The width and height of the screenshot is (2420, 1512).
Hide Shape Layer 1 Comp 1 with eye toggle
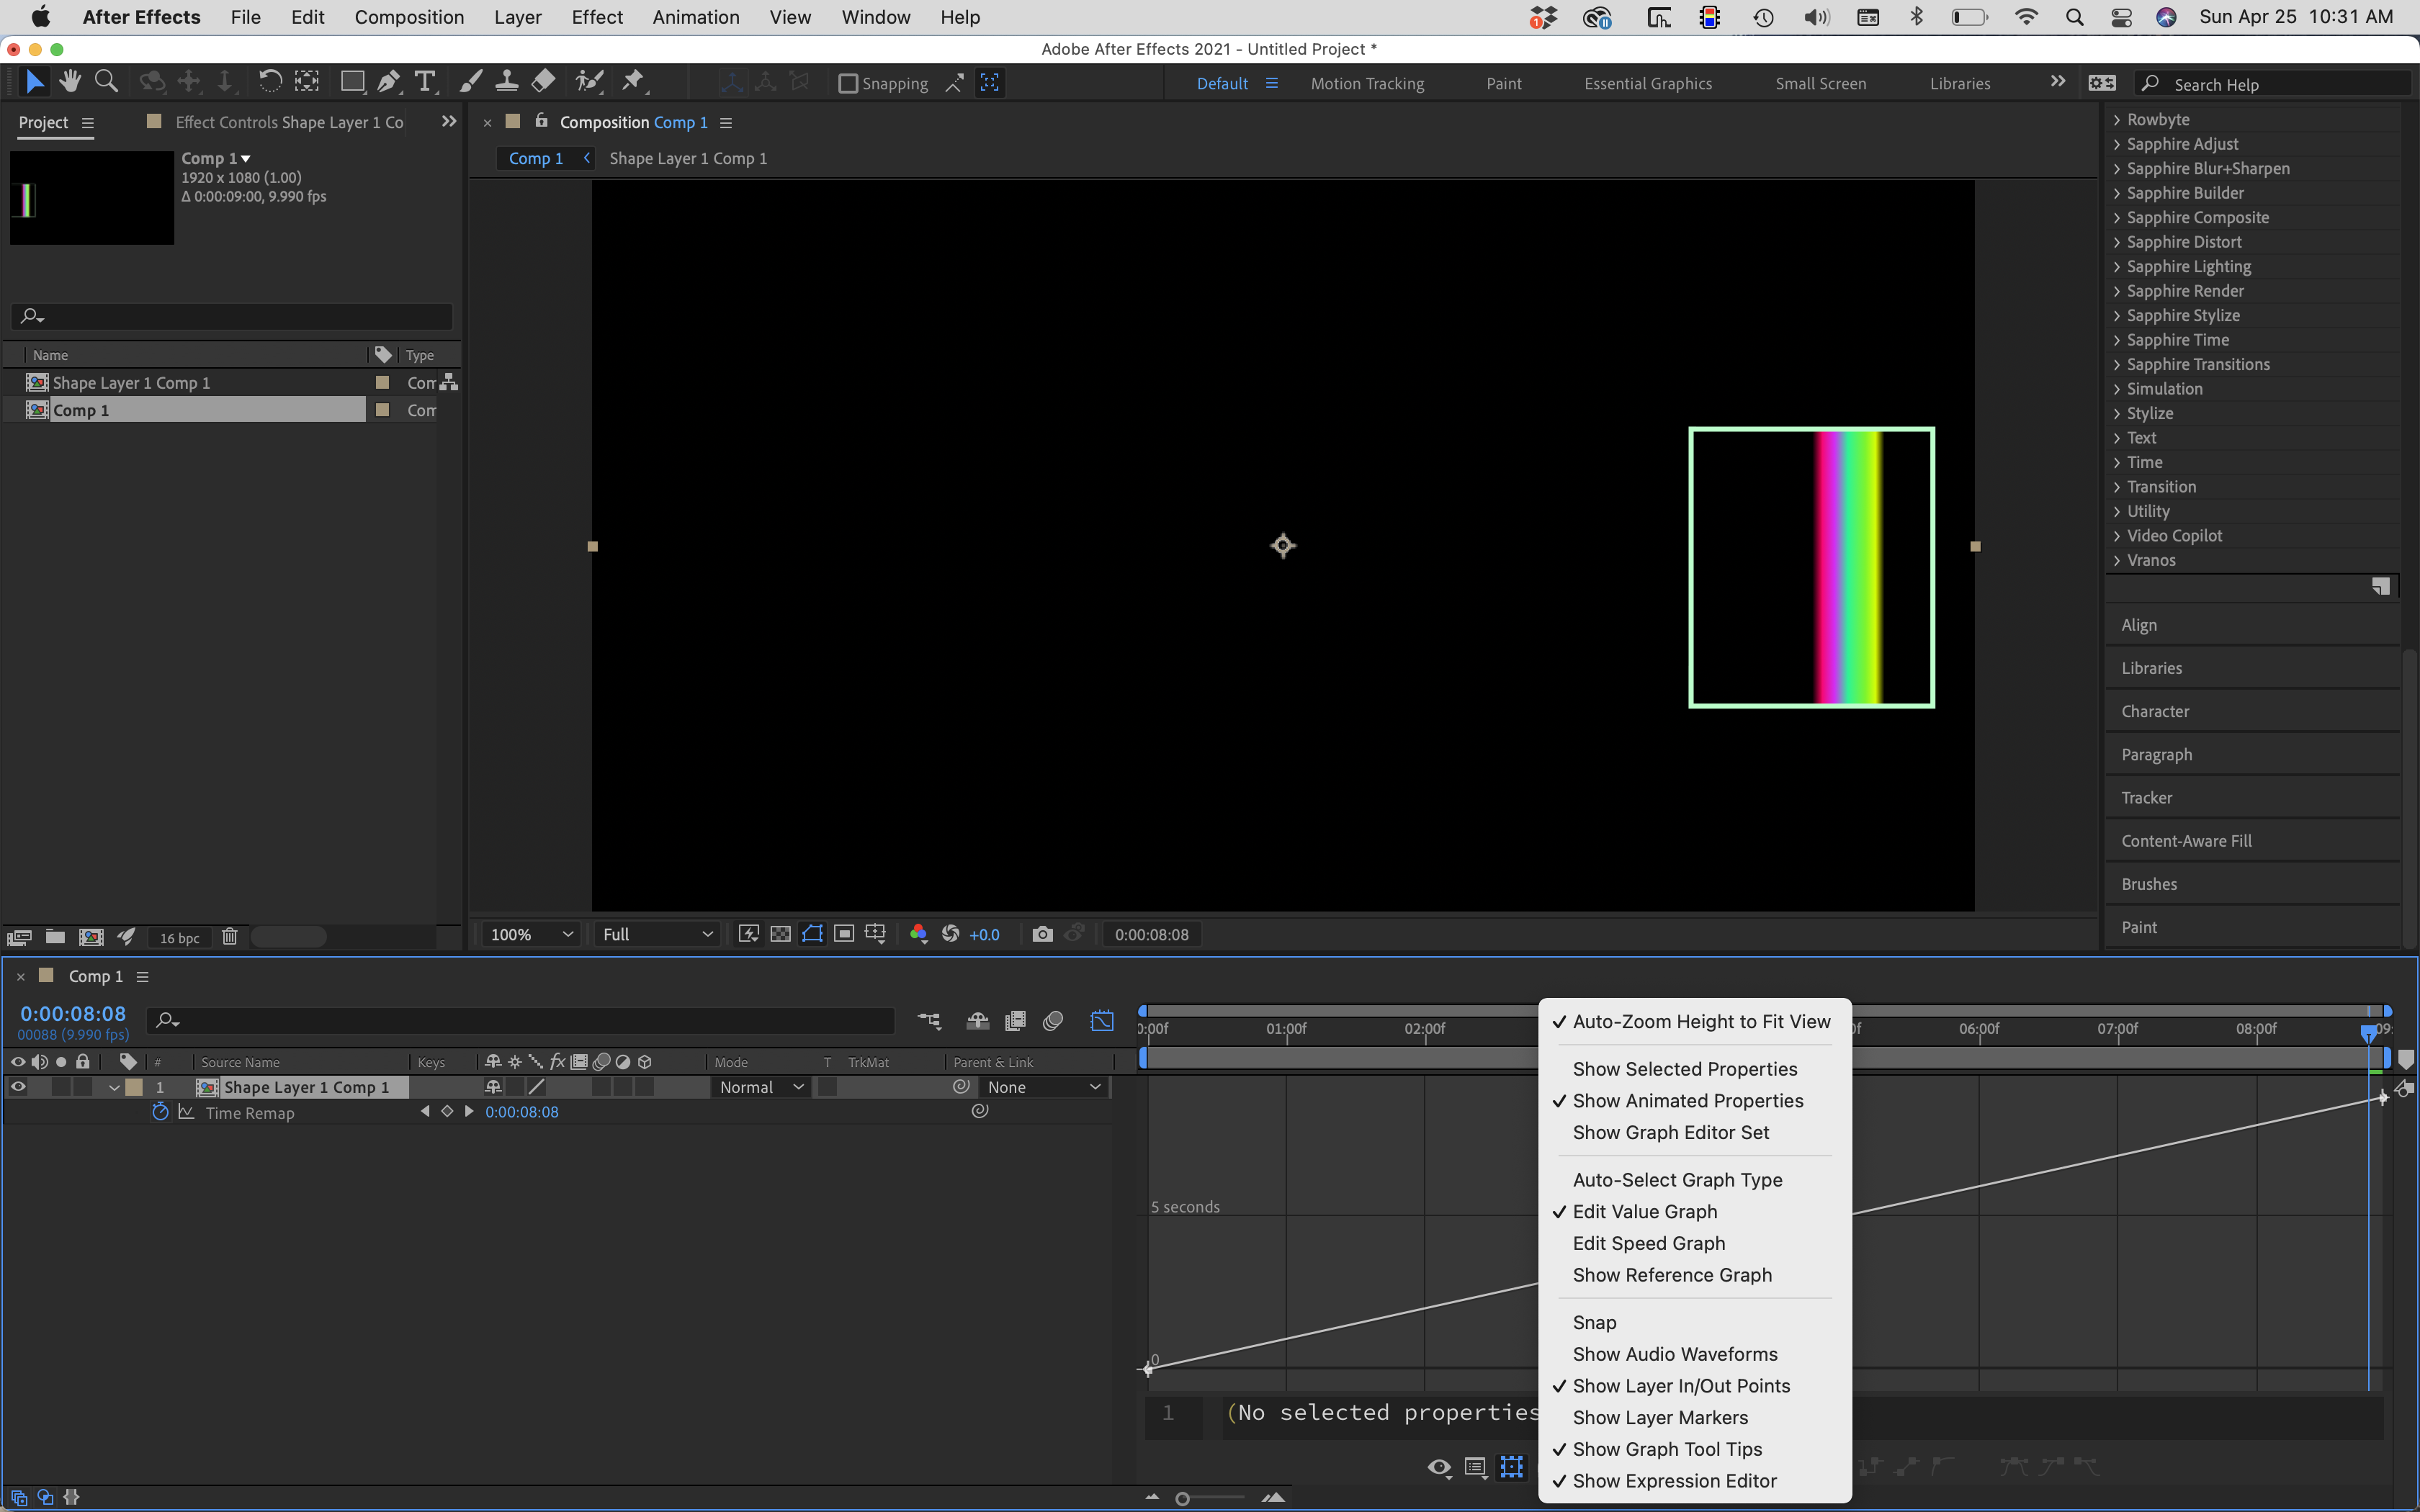point(17,1087)
